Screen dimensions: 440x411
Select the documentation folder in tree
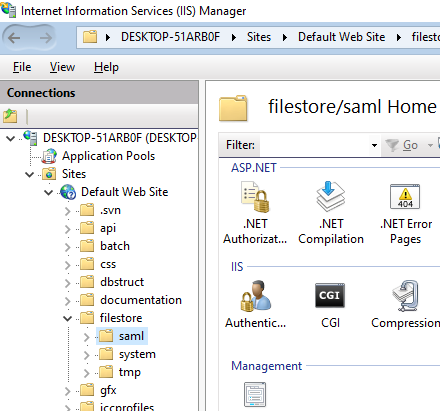(141, 300)
